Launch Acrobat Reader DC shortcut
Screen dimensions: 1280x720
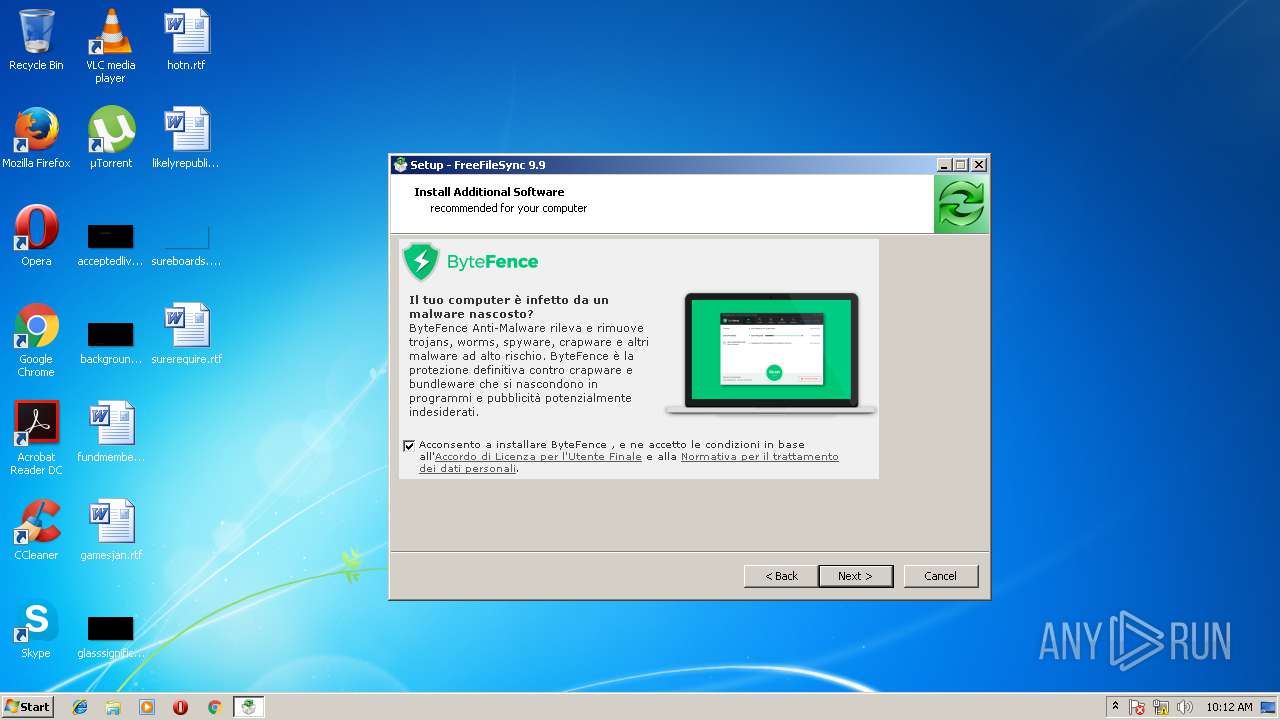point(36,438)
